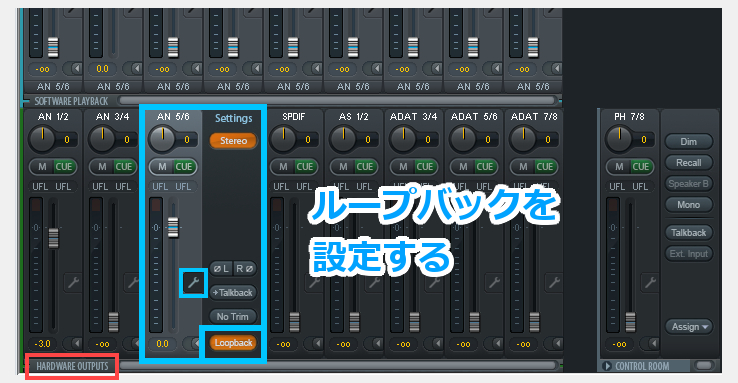Click the arrow beside ADAT 3/4 level value
Image resolution: width=738 pixels, height=383 pixels.
(435, 343)
